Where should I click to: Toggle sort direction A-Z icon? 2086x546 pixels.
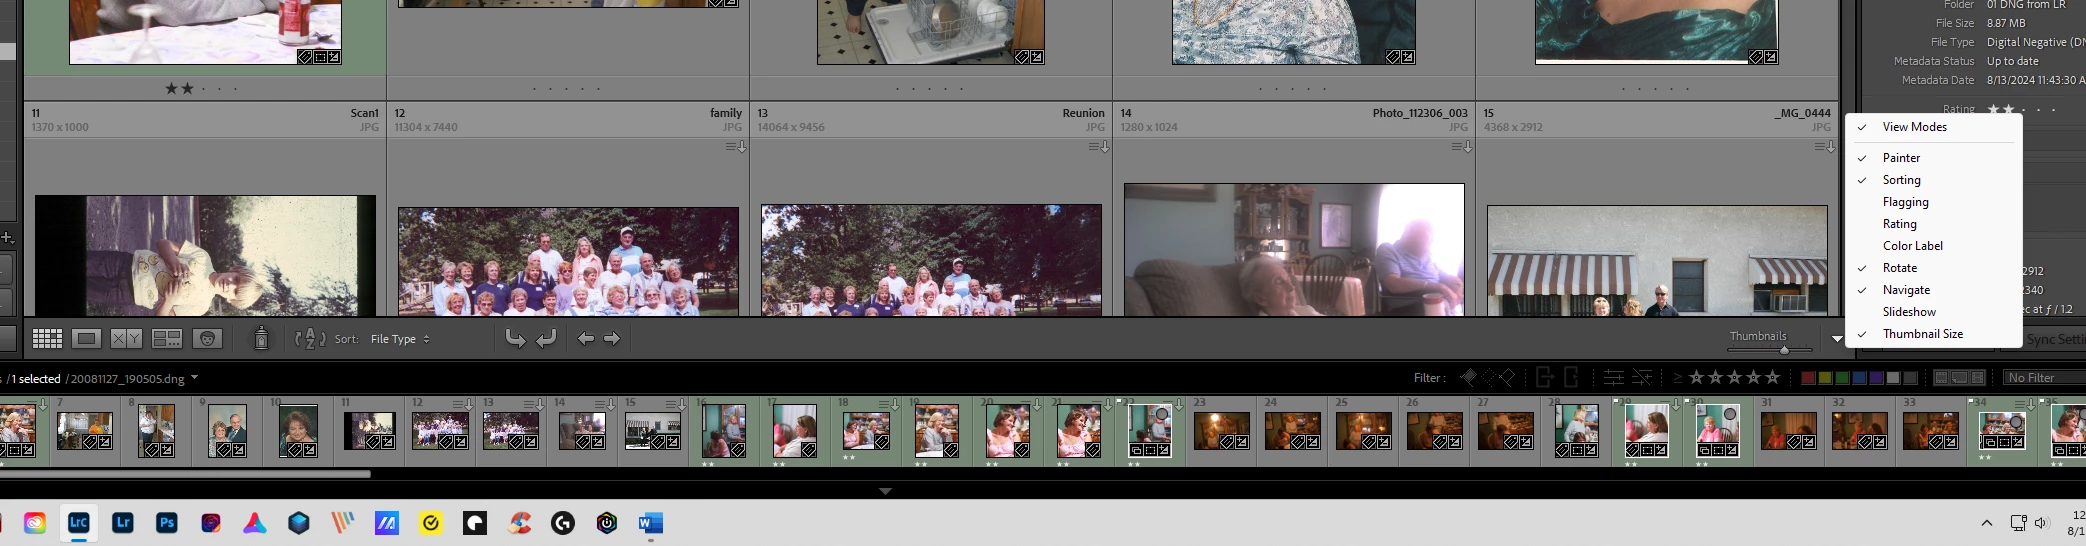310,339
